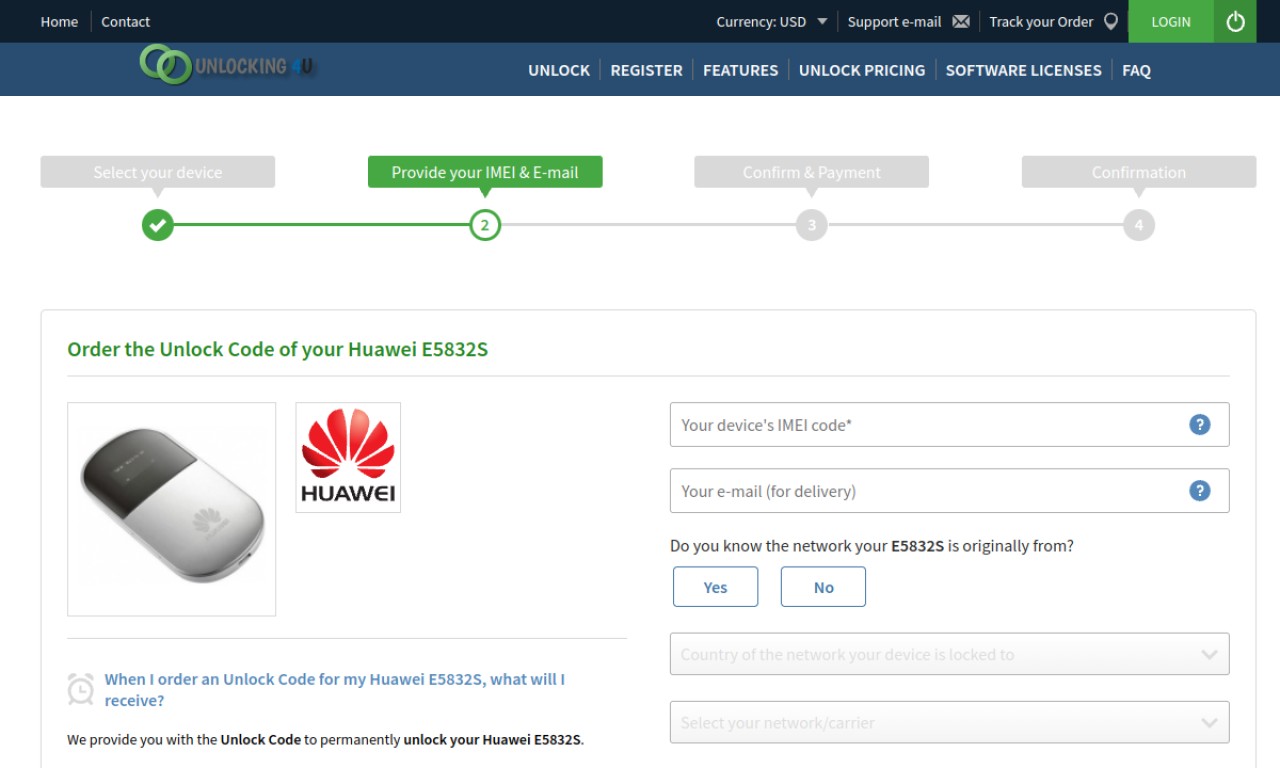Screen dimensions: 1280x768
Task: Click the green LOGIN button
Action: pos(1171,21)
